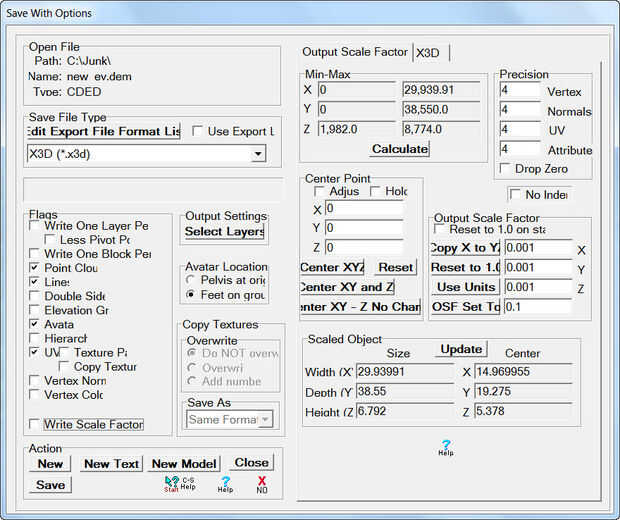Toggle the Less Pivot checkbox
The height and width of the screenshot is (520, 620).
tap(49, 239)
